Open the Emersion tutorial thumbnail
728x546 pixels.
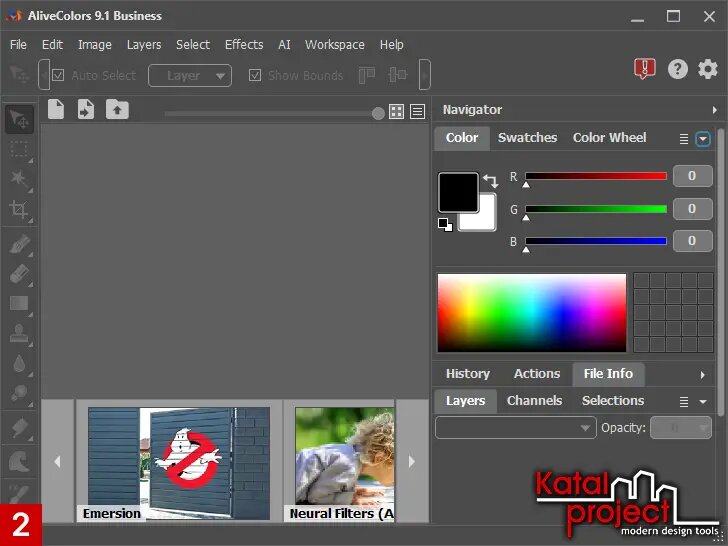coord(179,464)
